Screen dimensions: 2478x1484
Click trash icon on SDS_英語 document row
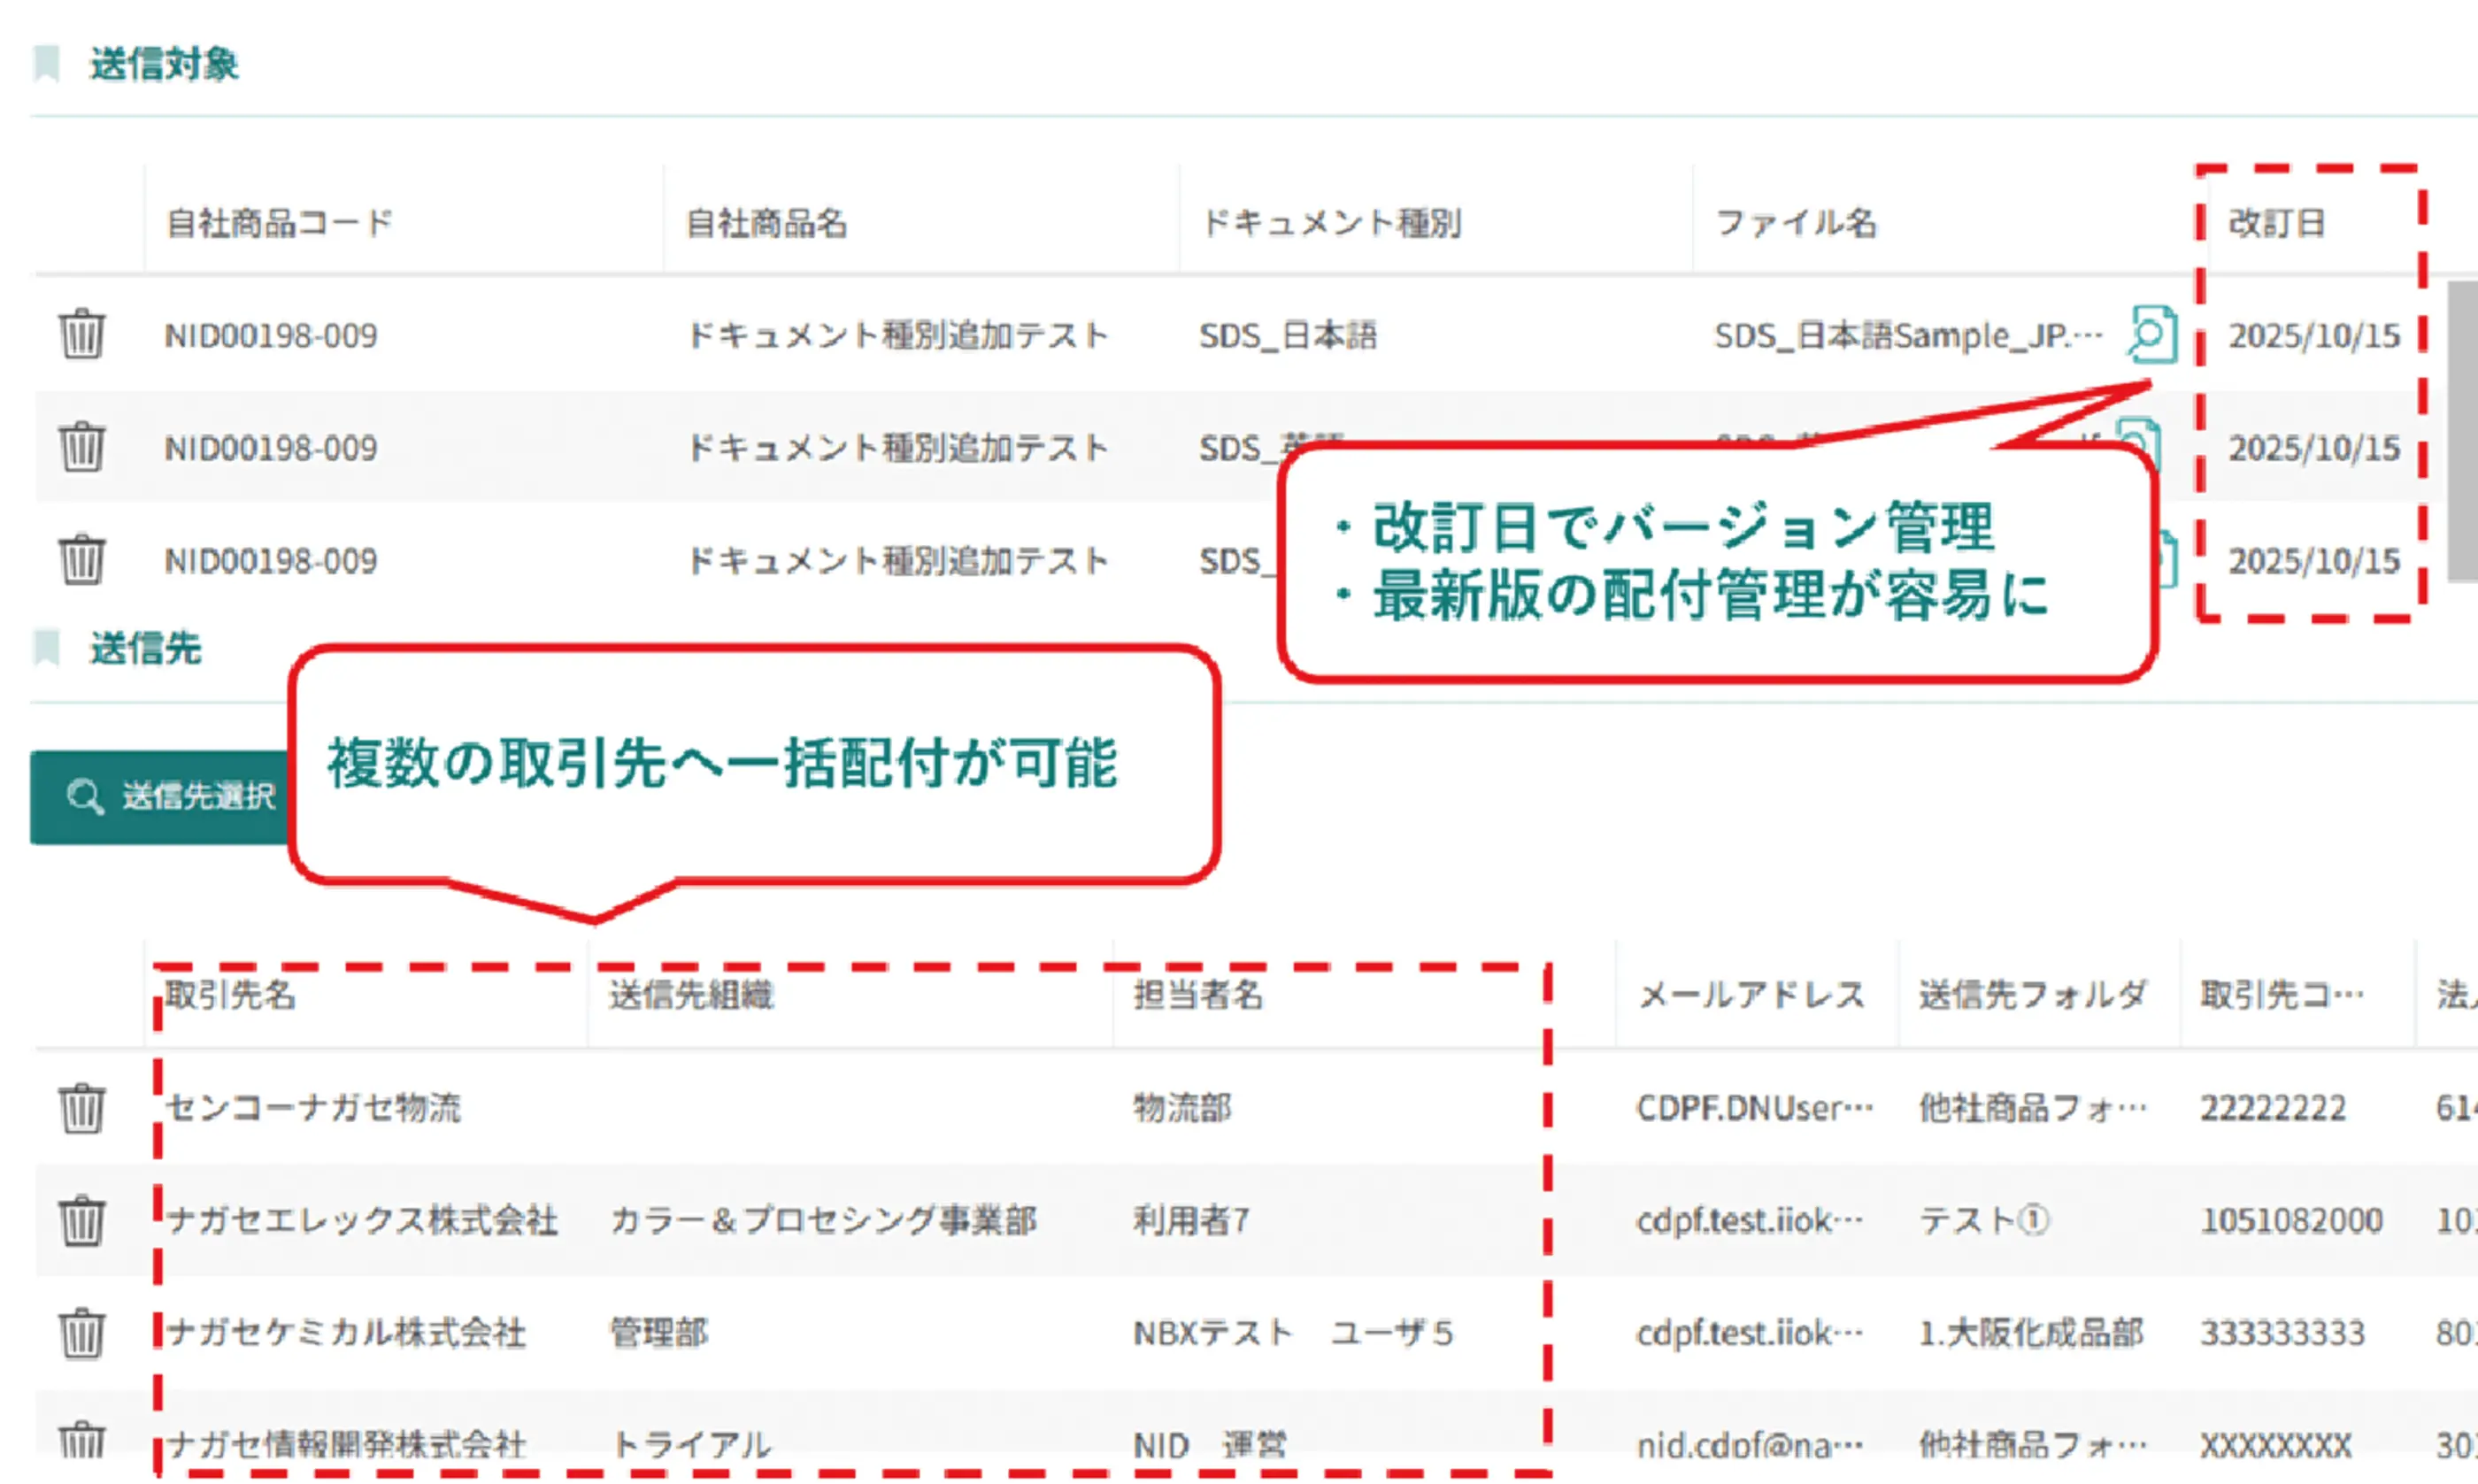(x=81, y=447)
